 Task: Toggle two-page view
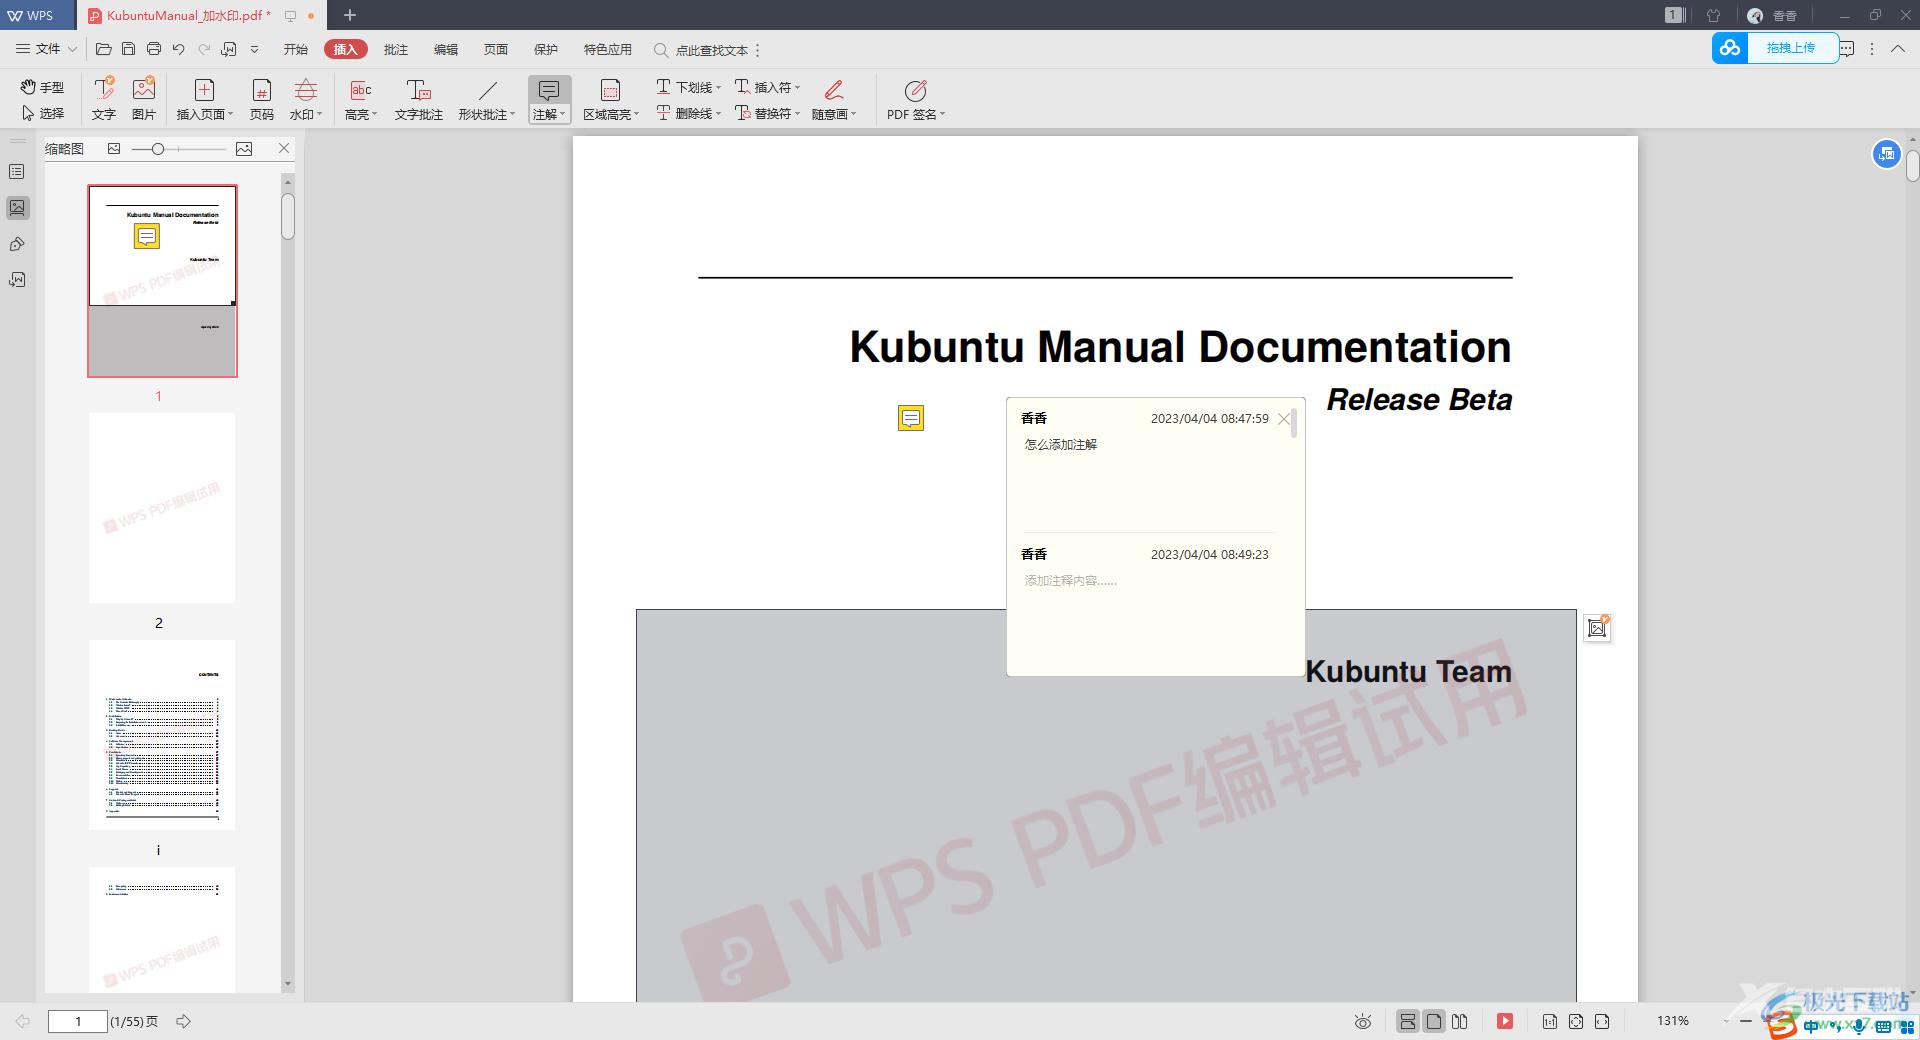coord(1460,1021)
